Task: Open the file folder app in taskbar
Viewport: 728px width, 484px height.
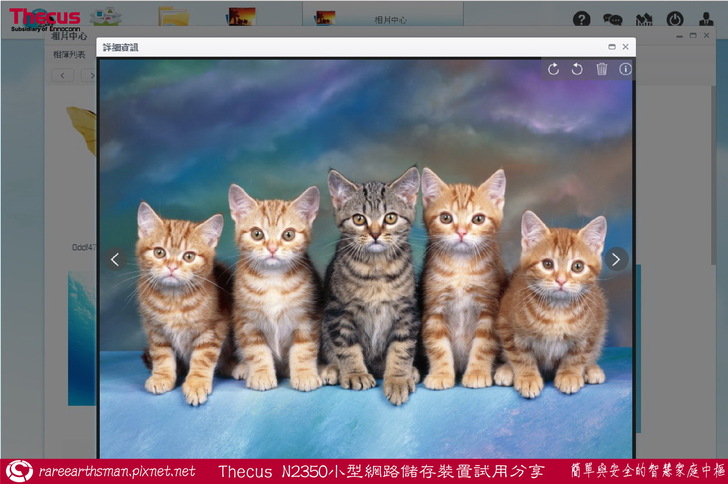Action: click(173, 17)
